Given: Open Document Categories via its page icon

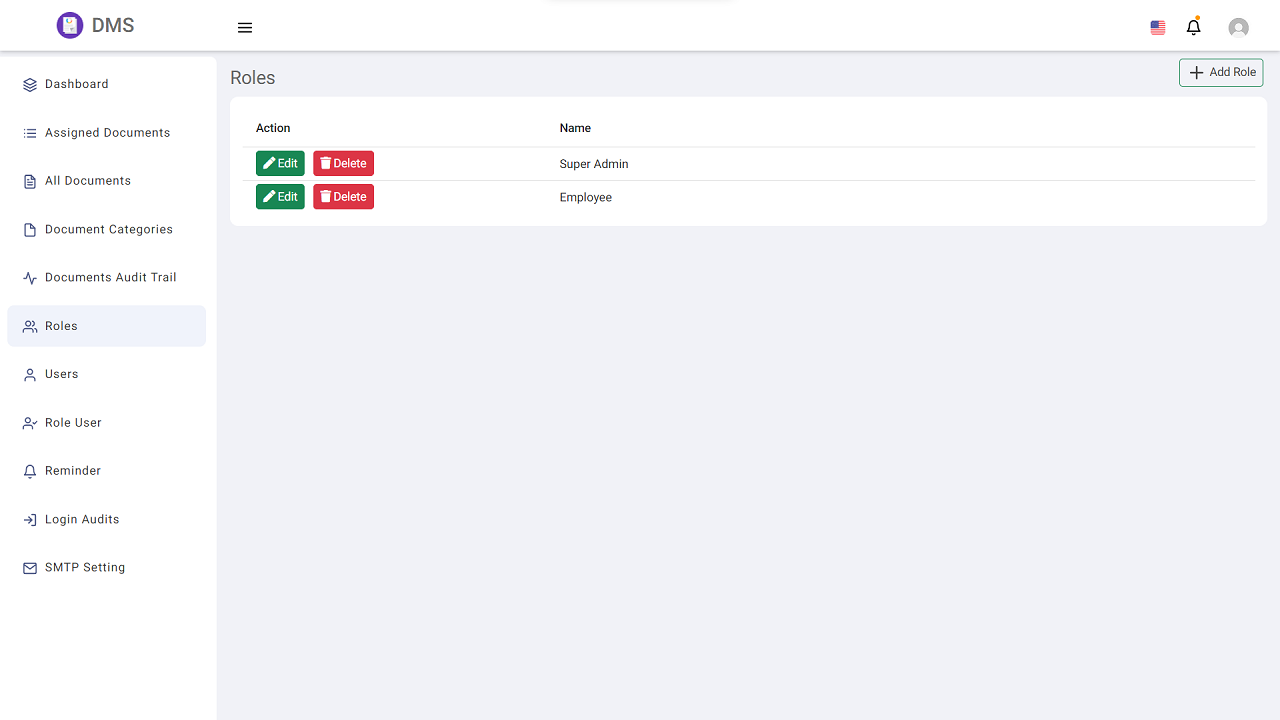Looking at the screenshot, I should [x=29, y=229].
